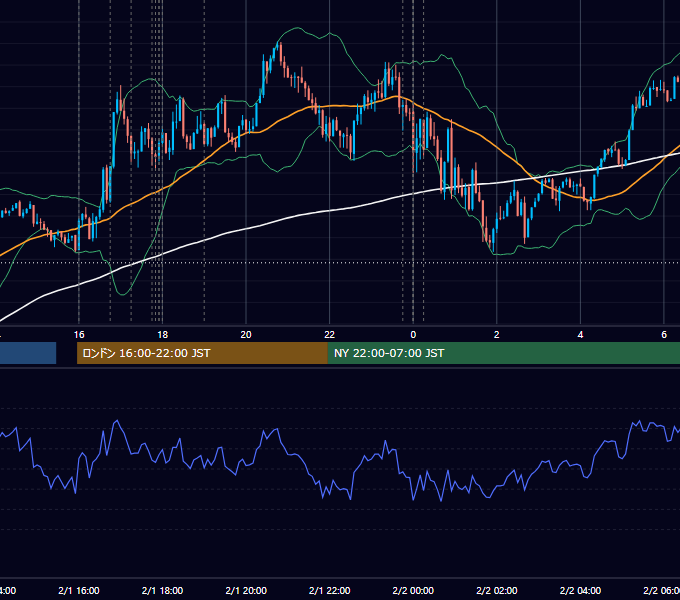The image size is (680, 600).
Task: Click the 2/2 02:00 time label
Action: point(497,590)
